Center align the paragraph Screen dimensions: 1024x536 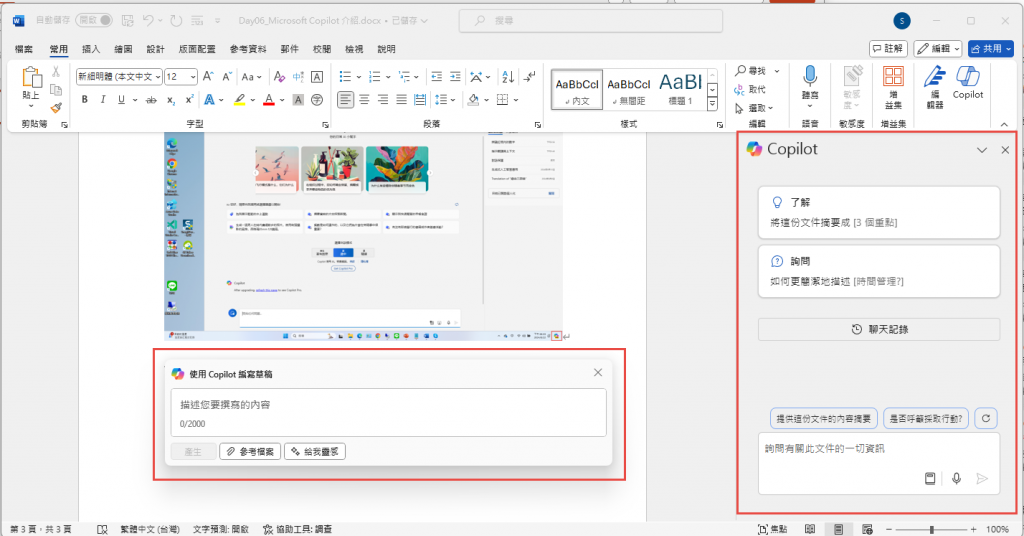click(364, 100)
